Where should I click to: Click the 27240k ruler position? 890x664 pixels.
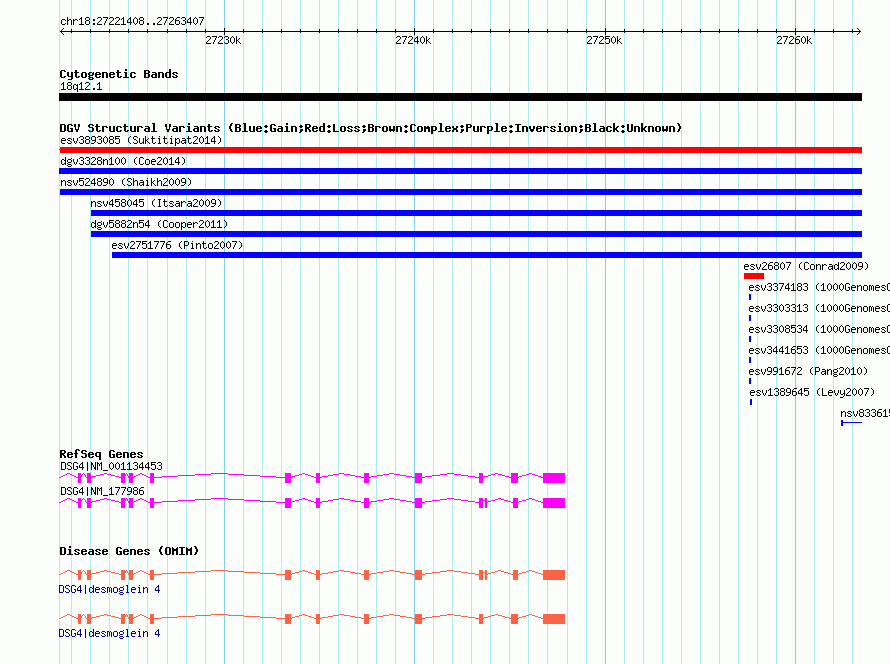tap(413, 40)
